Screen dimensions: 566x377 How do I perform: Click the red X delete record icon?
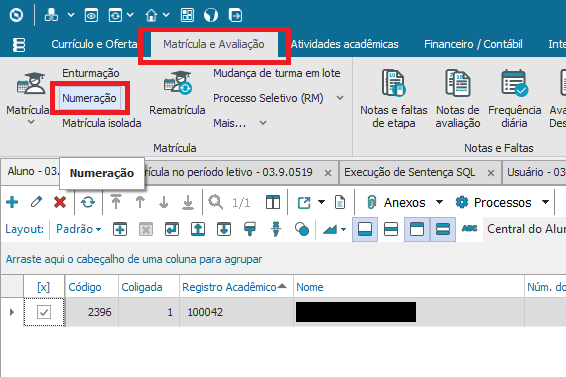[x=60, y=202]
